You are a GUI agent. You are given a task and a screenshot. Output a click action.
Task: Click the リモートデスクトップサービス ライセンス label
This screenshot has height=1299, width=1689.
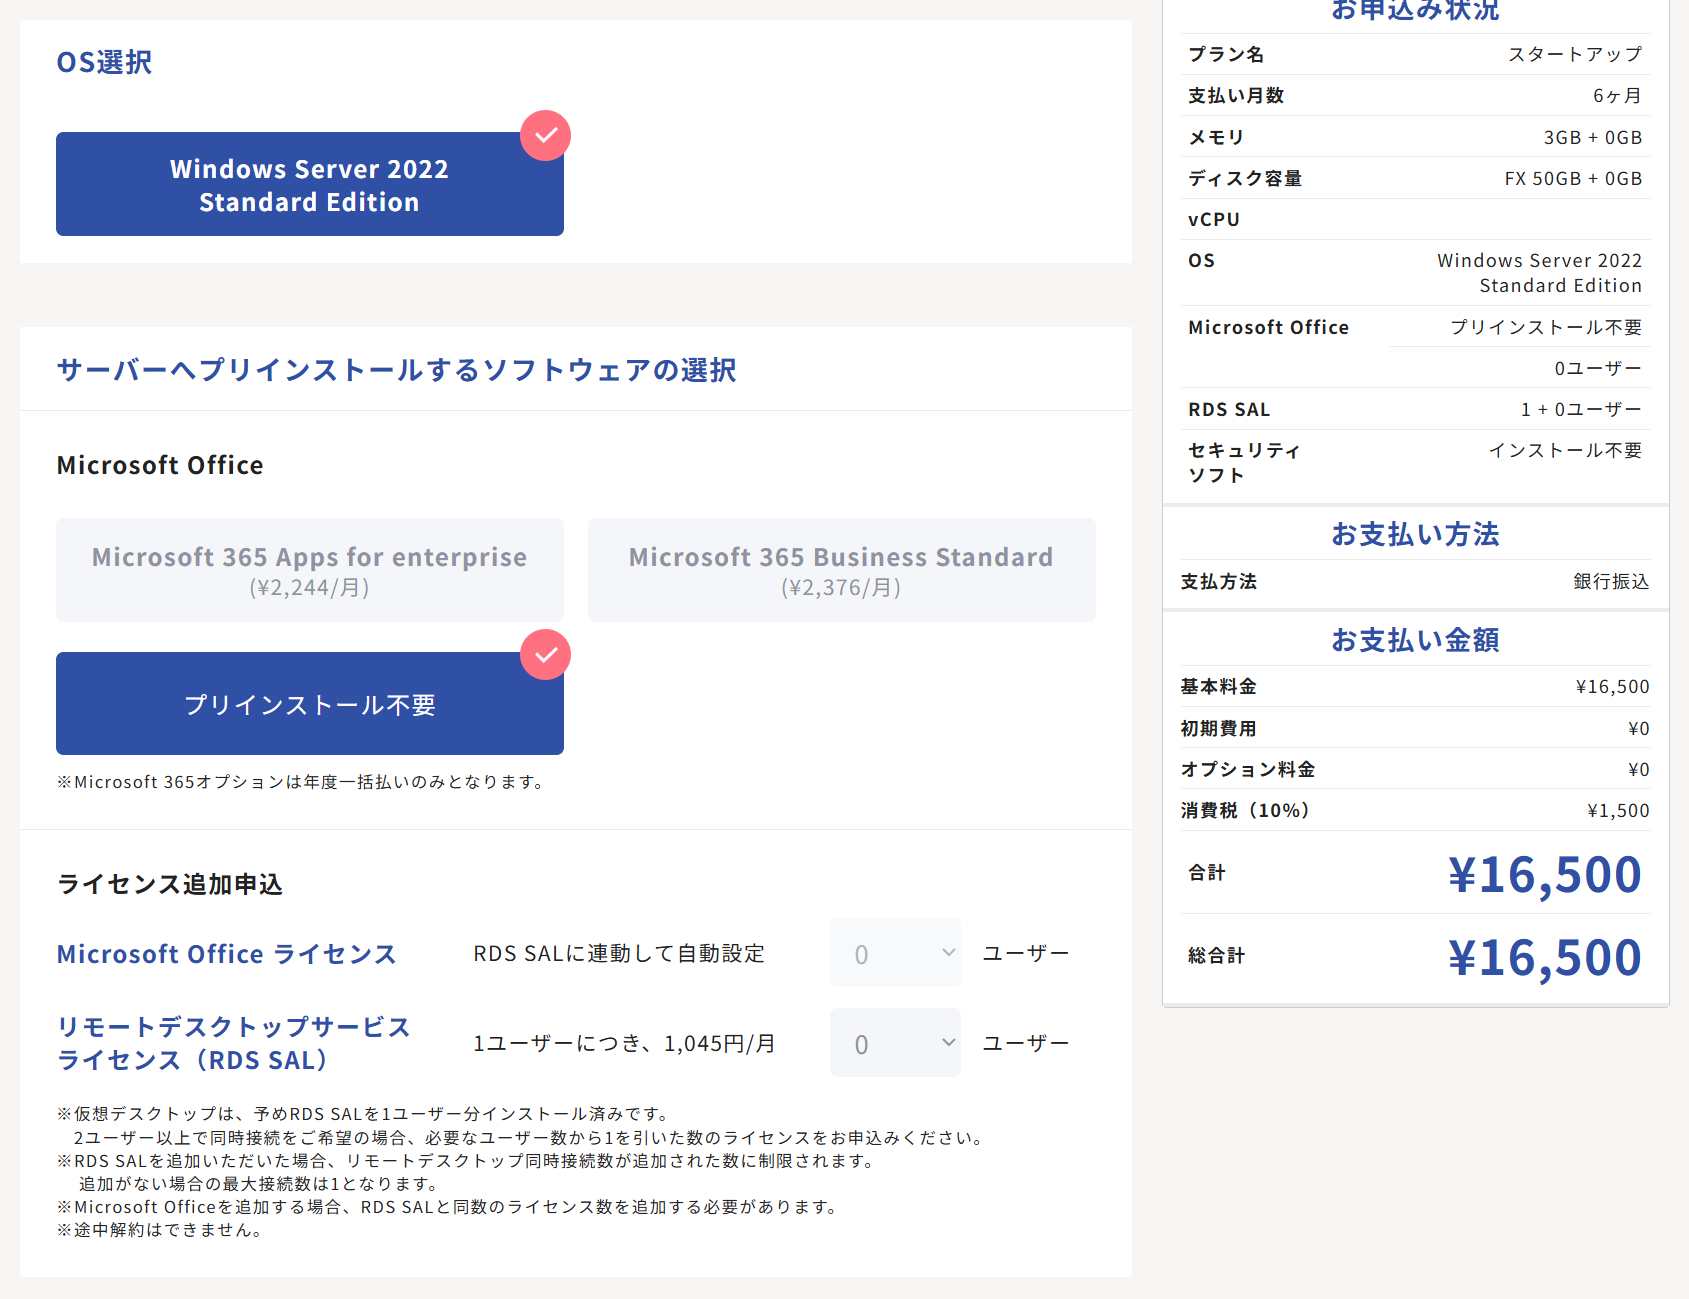pos(233,1043)
